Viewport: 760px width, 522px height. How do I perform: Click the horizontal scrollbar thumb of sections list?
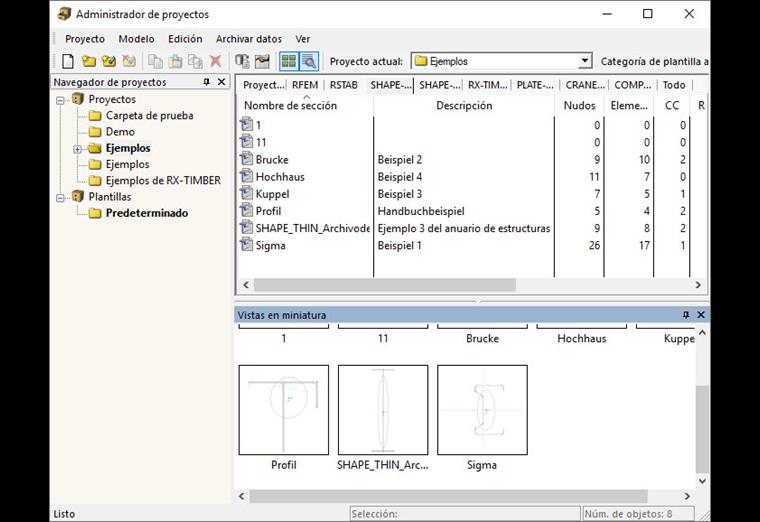(385, 285)
